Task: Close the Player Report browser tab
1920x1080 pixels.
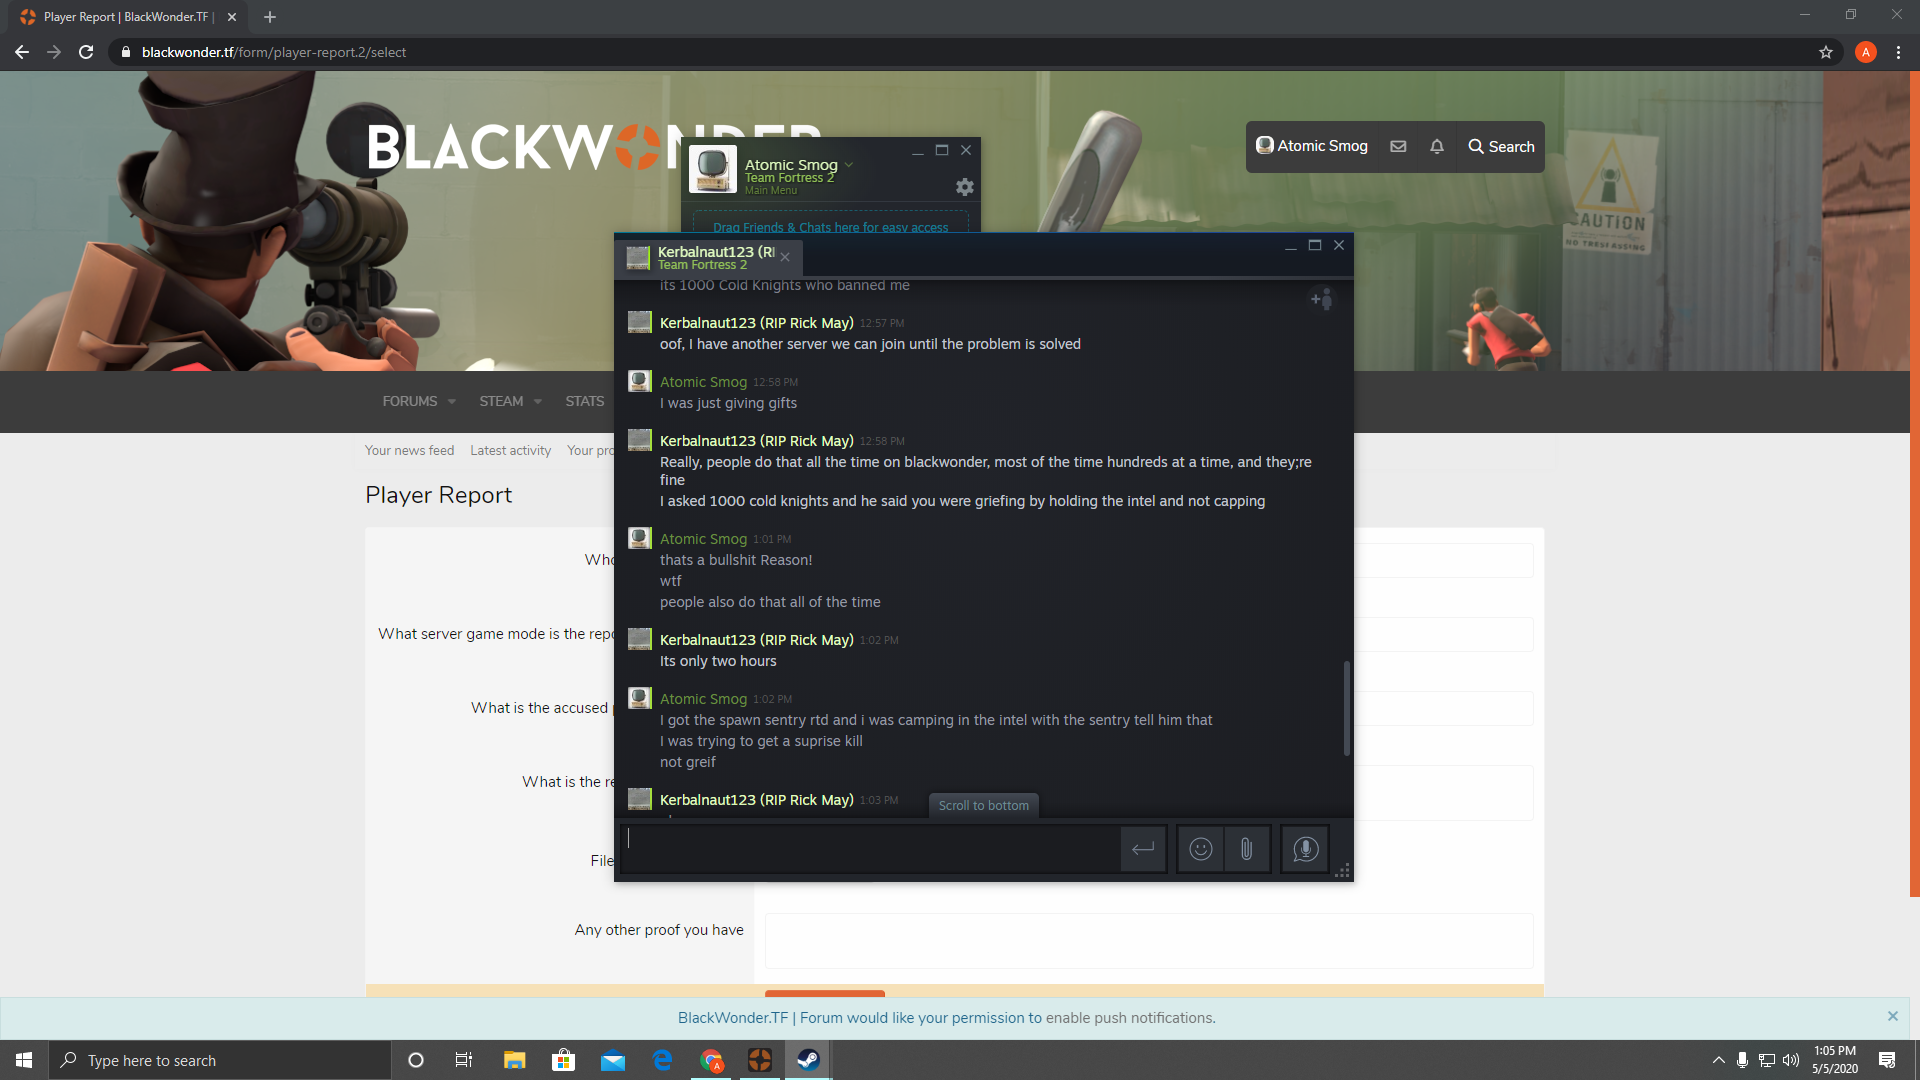Action: (232, 17)
